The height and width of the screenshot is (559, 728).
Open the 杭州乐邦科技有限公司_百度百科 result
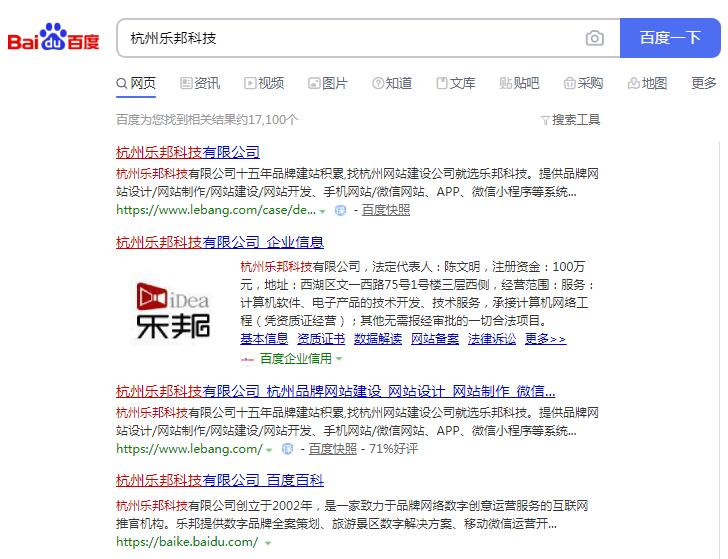(x=220, y=481)
